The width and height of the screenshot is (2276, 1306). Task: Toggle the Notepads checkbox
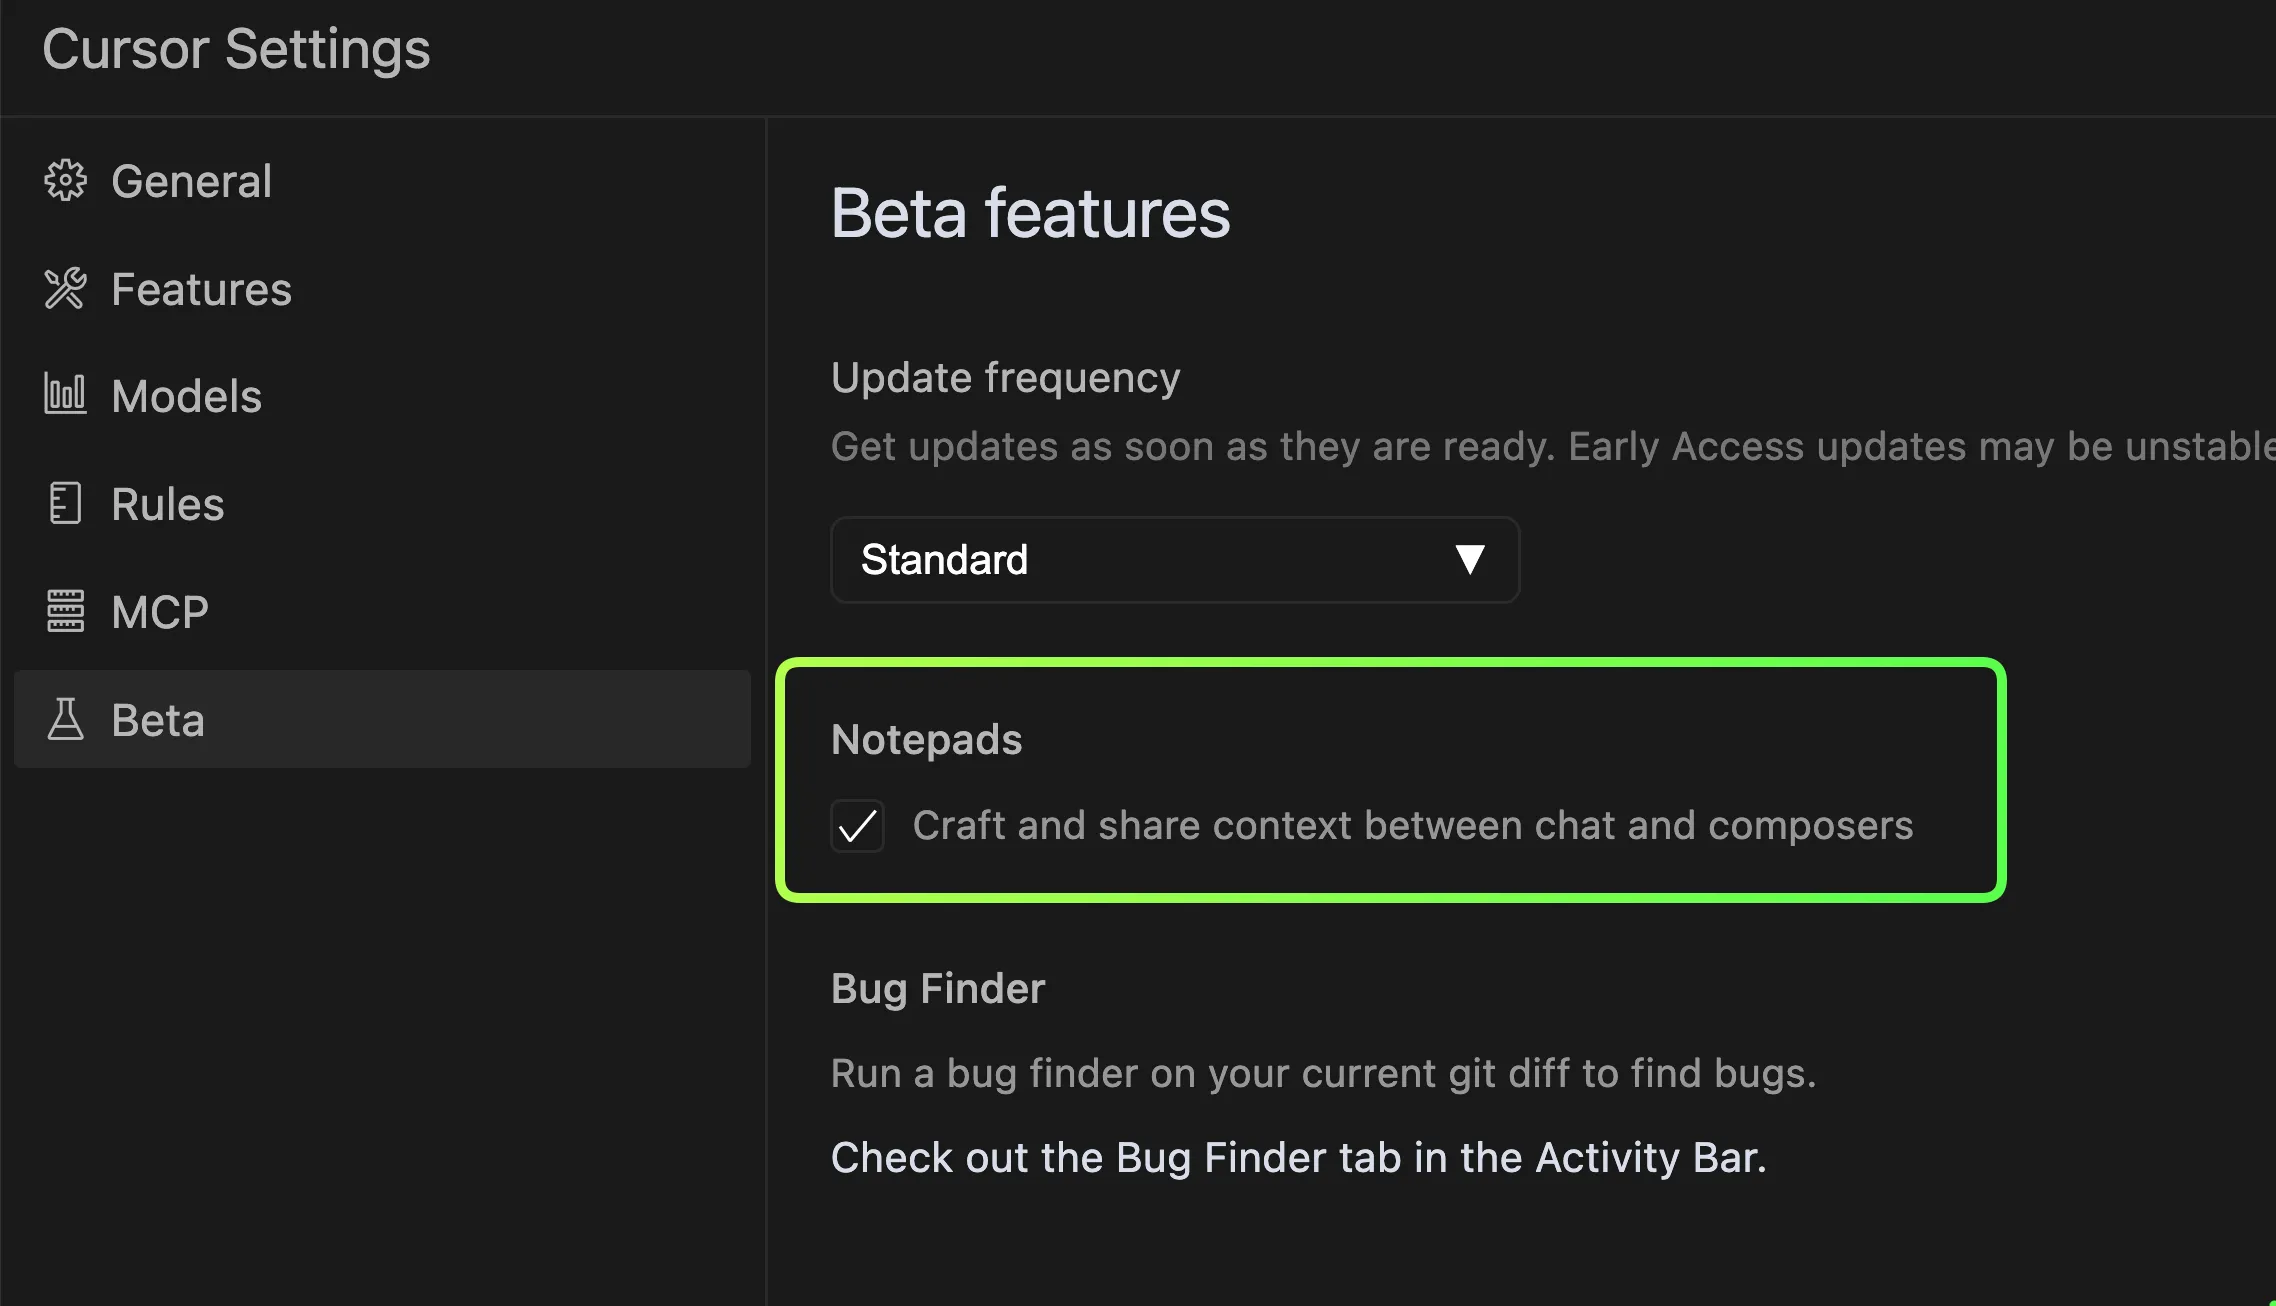point(858,826)
